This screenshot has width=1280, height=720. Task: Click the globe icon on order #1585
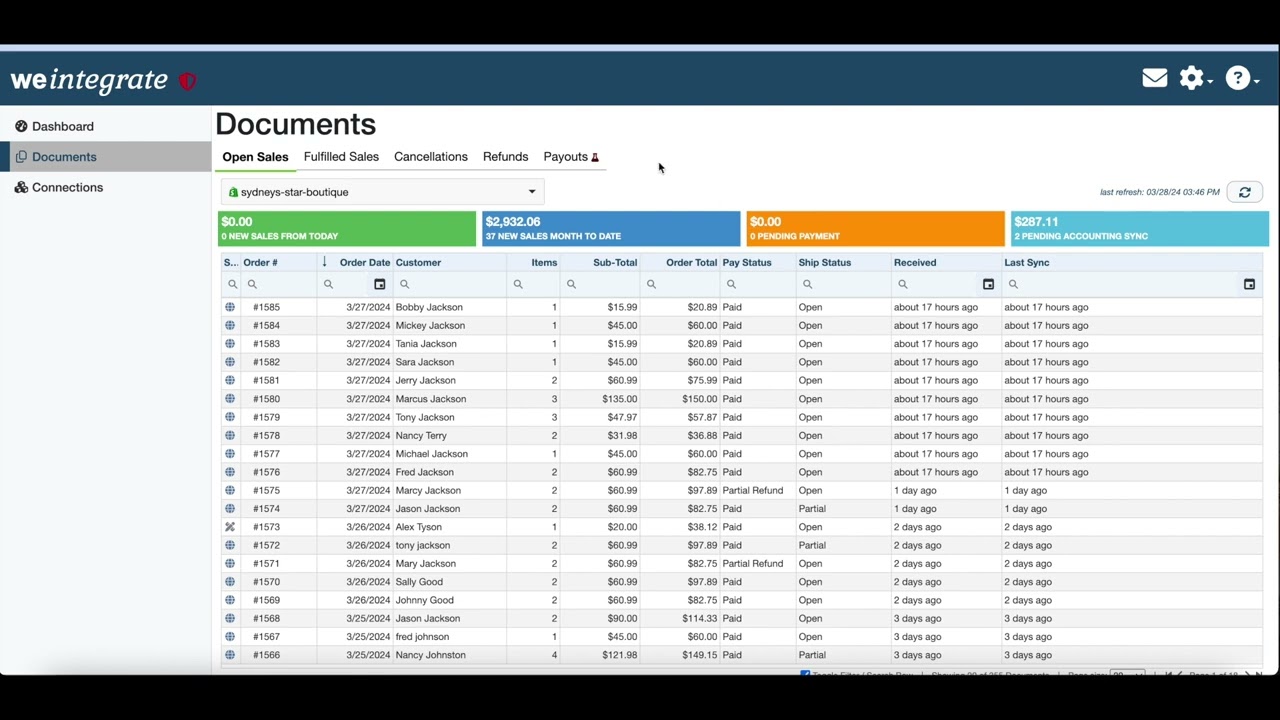229,307
